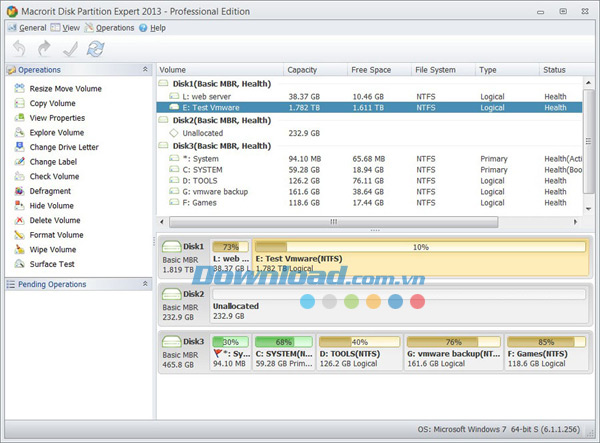Choose Hide Volume operation

point(44,206)
